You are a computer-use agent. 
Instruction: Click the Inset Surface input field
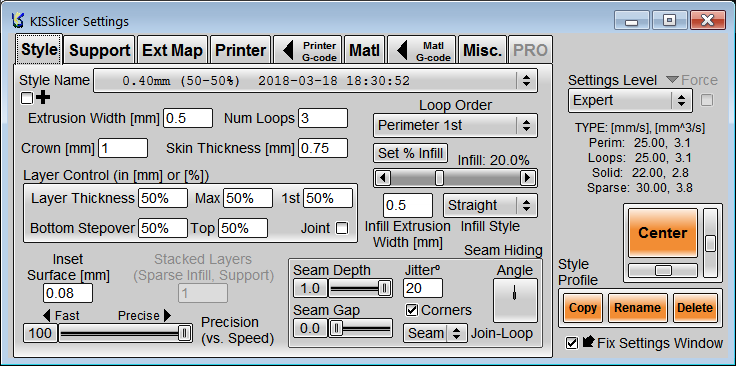[68, 293]
